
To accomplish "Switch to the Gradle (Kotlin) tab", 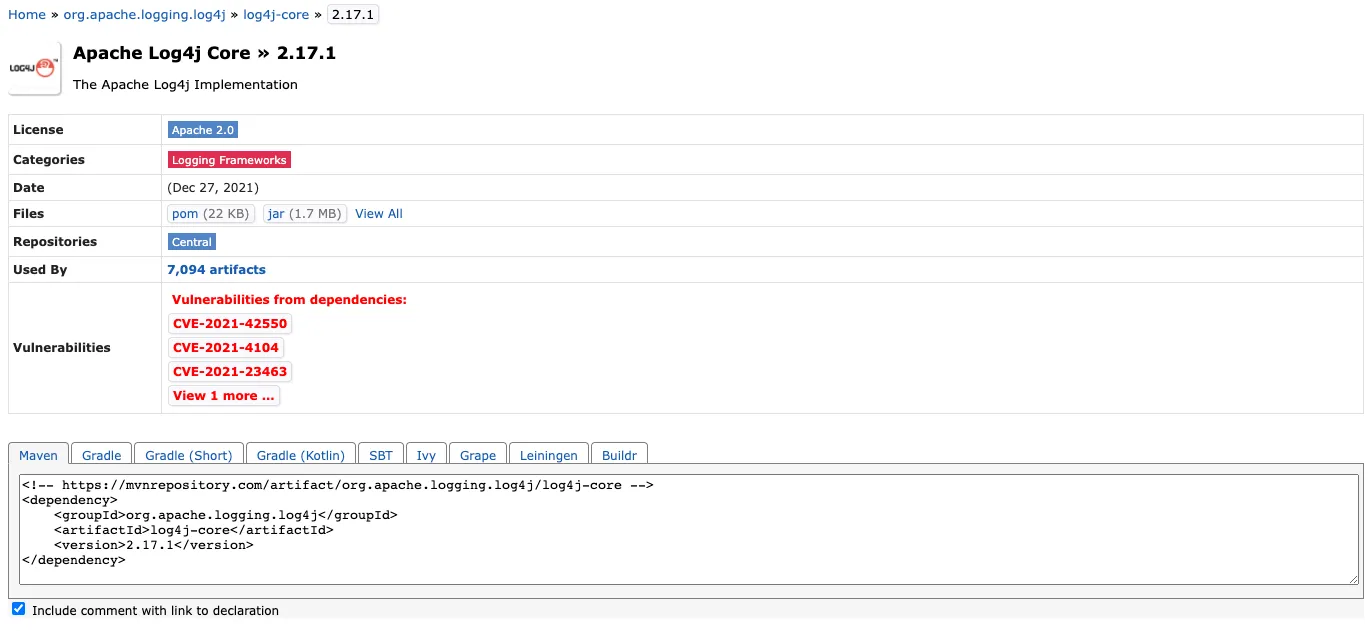I will click(301, 455).
